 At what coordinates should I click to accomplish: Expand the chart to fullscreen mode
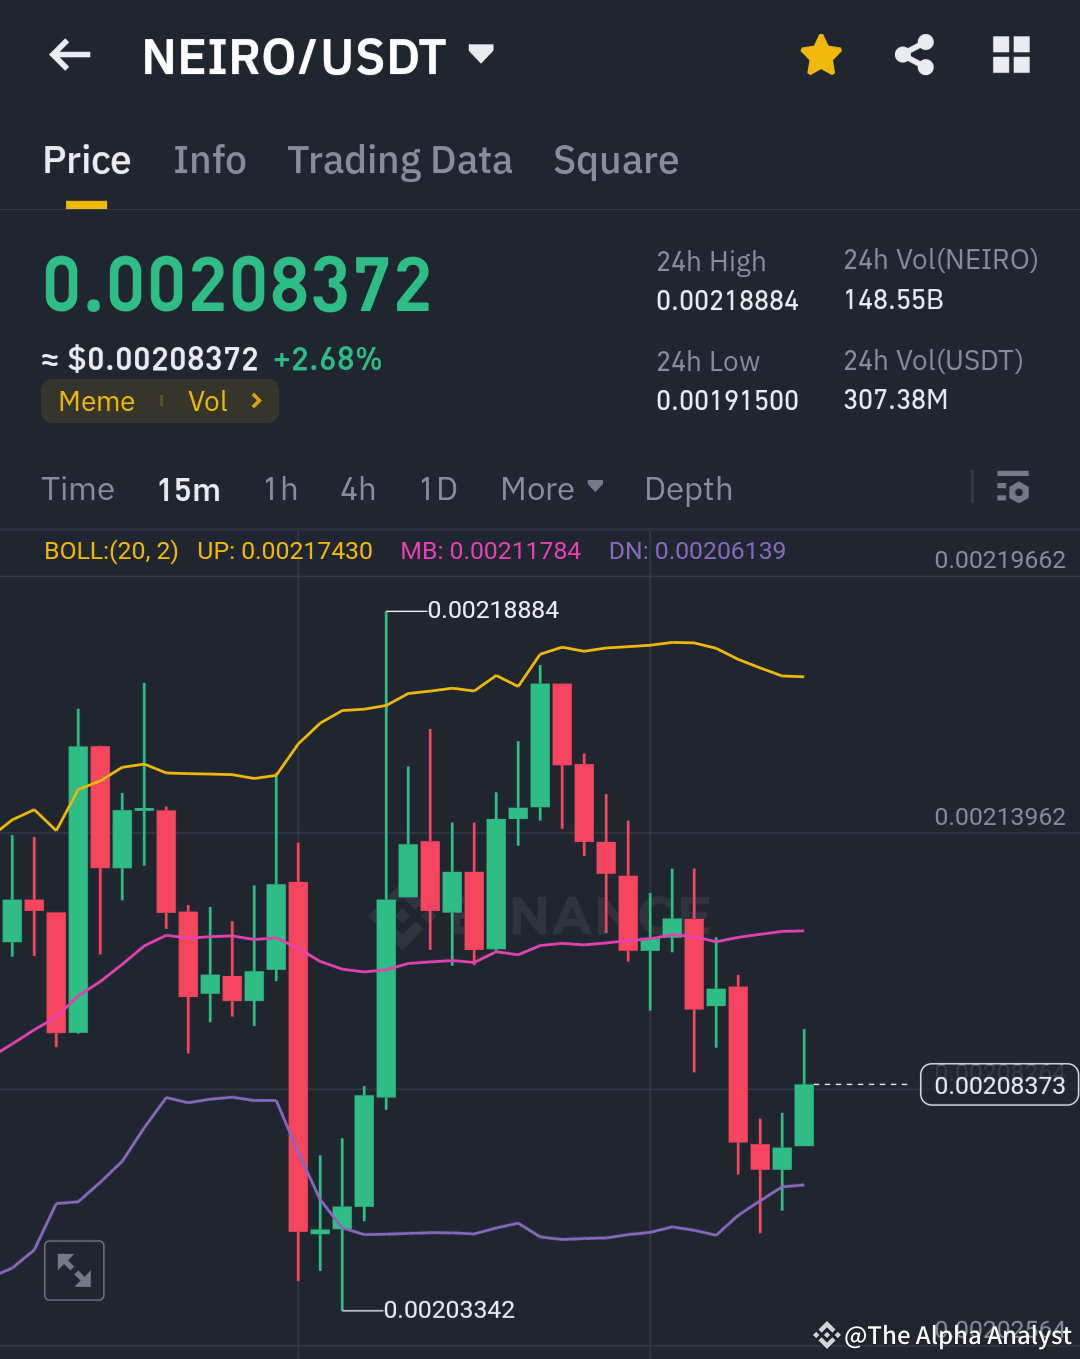[x=74, y=1270]
